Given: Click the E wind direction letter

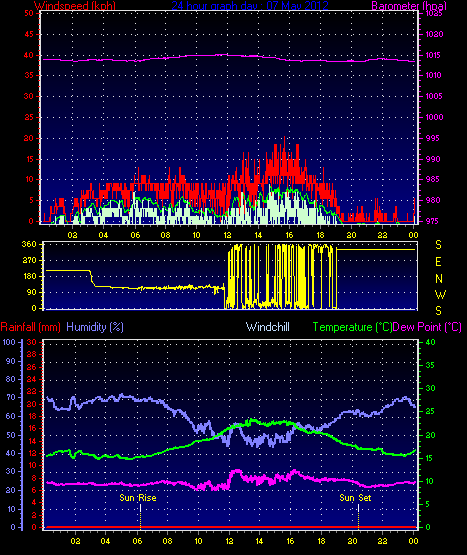Looking at the screenshot, I should pos(438,262).
